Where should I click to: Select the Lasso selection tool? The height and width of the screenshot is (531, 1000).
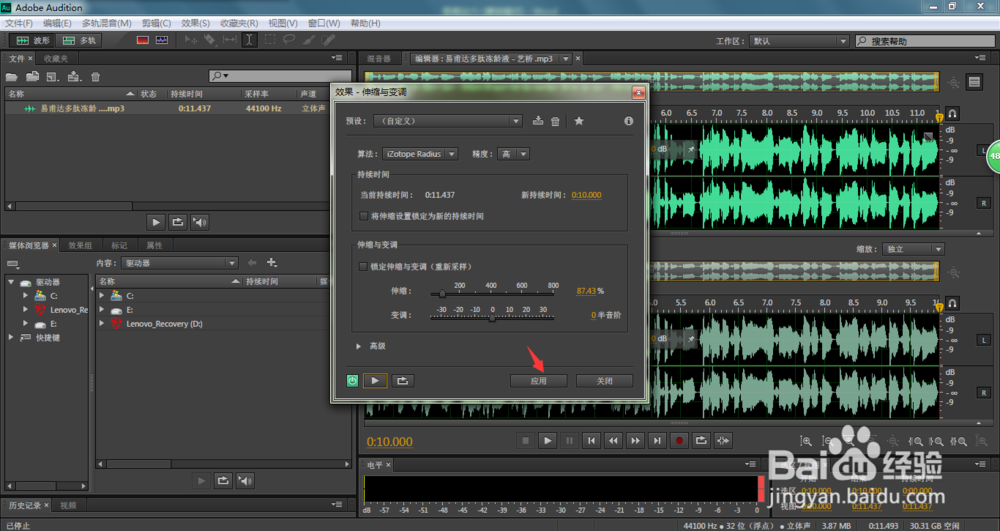289,40
